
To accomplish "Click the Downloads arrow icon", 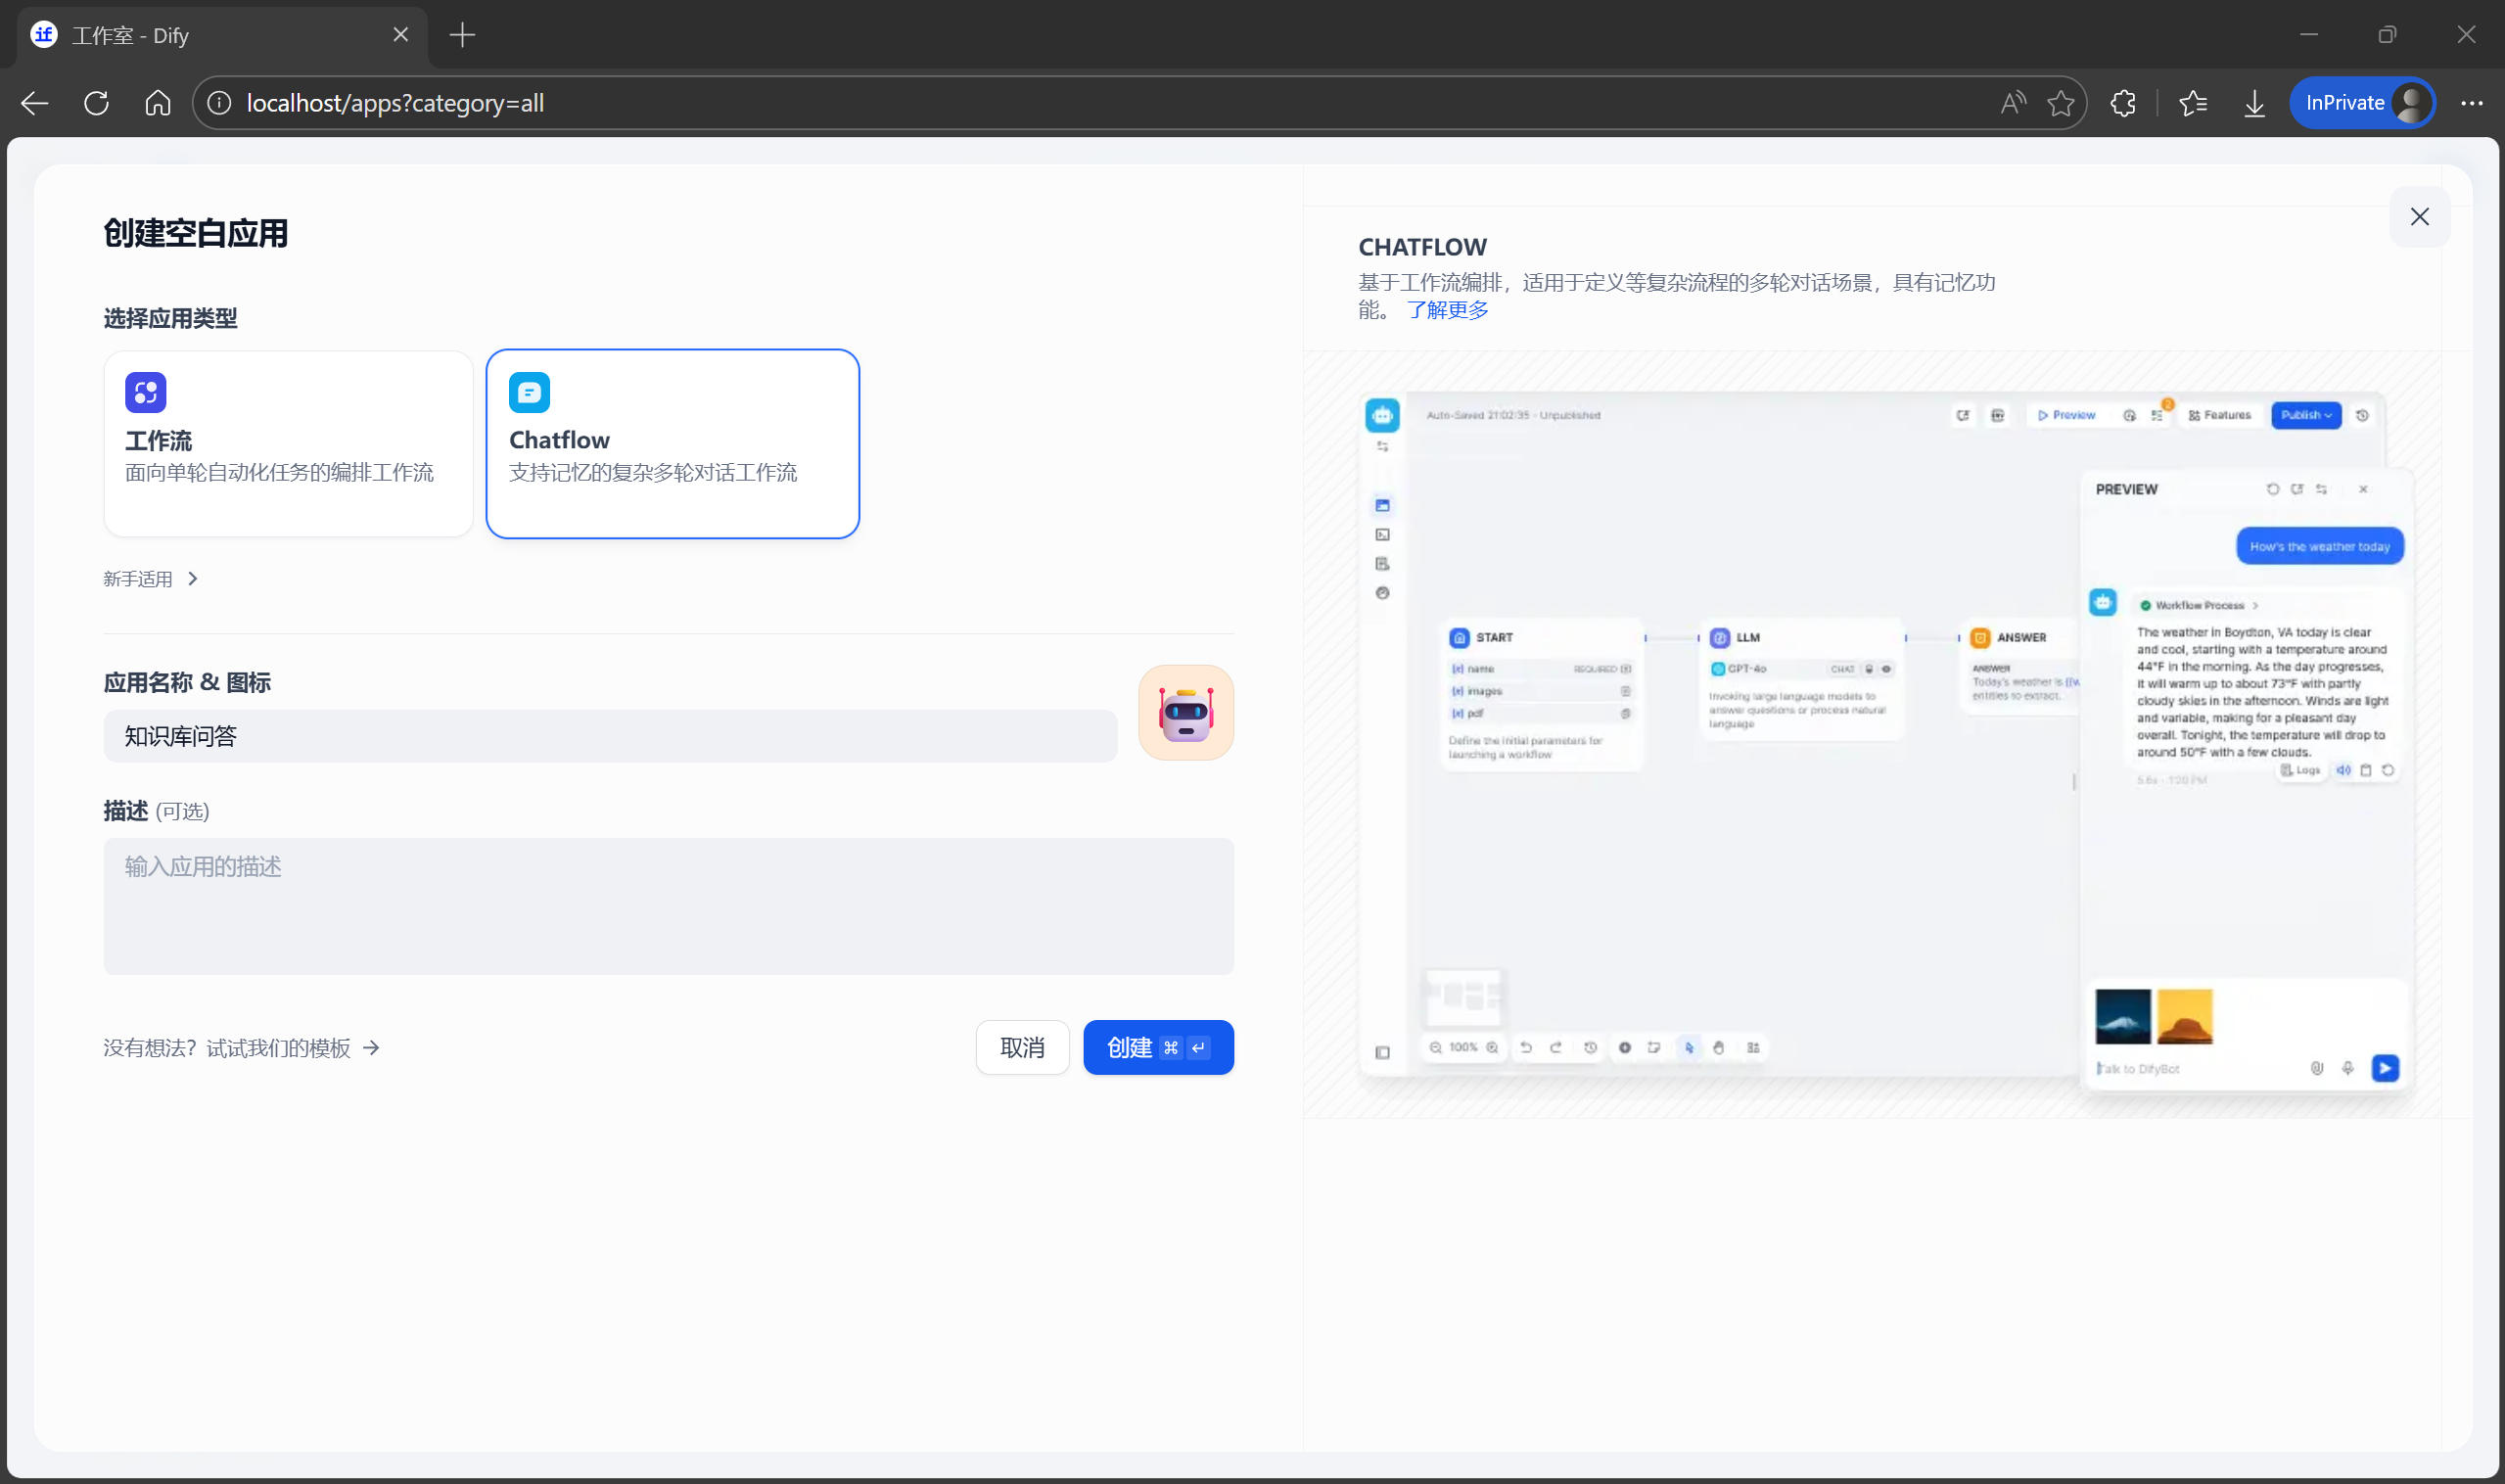I will 2254,103.
